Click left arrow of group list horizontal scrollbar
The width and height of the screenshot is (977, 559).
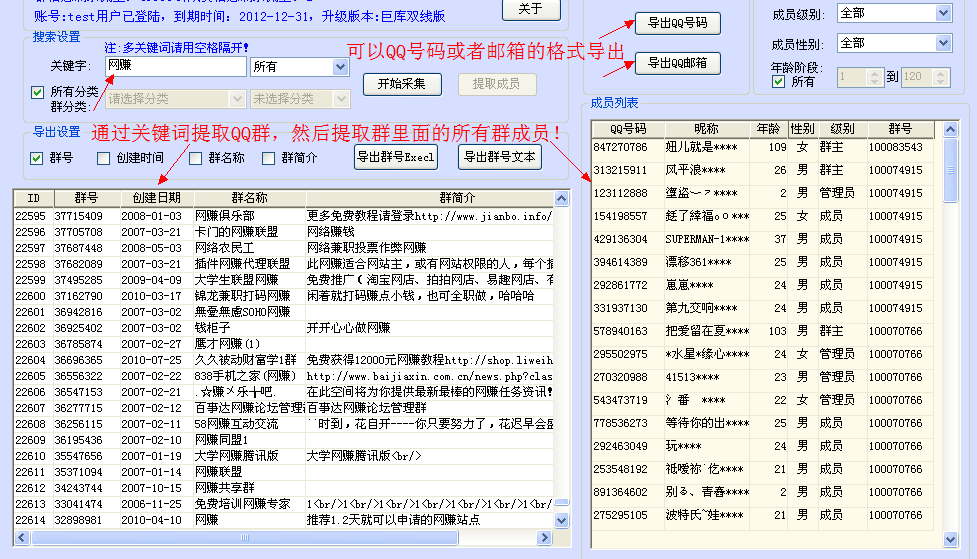tap(22, 537)
